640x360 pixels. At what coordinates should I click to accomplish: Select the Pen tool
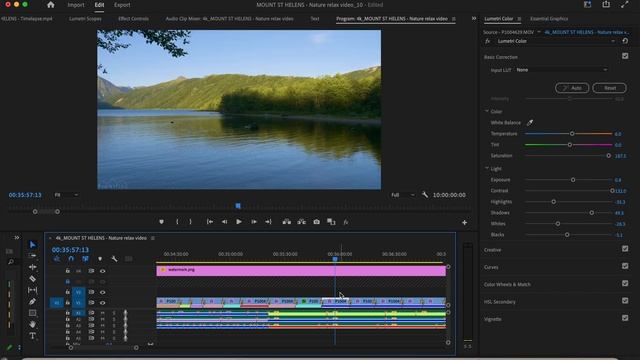(32, 302)
